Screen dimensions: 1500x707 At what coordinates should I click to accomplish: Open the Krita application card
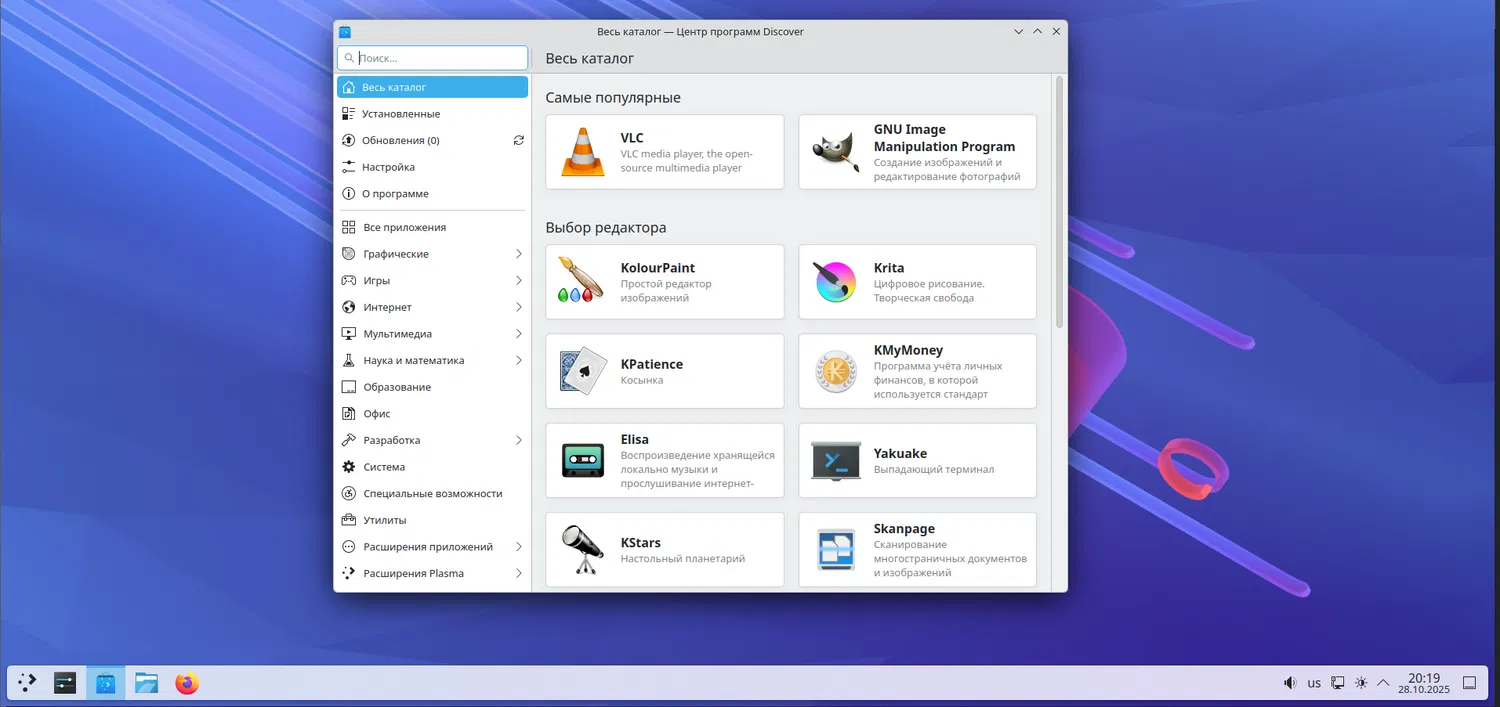click(918, 282)
